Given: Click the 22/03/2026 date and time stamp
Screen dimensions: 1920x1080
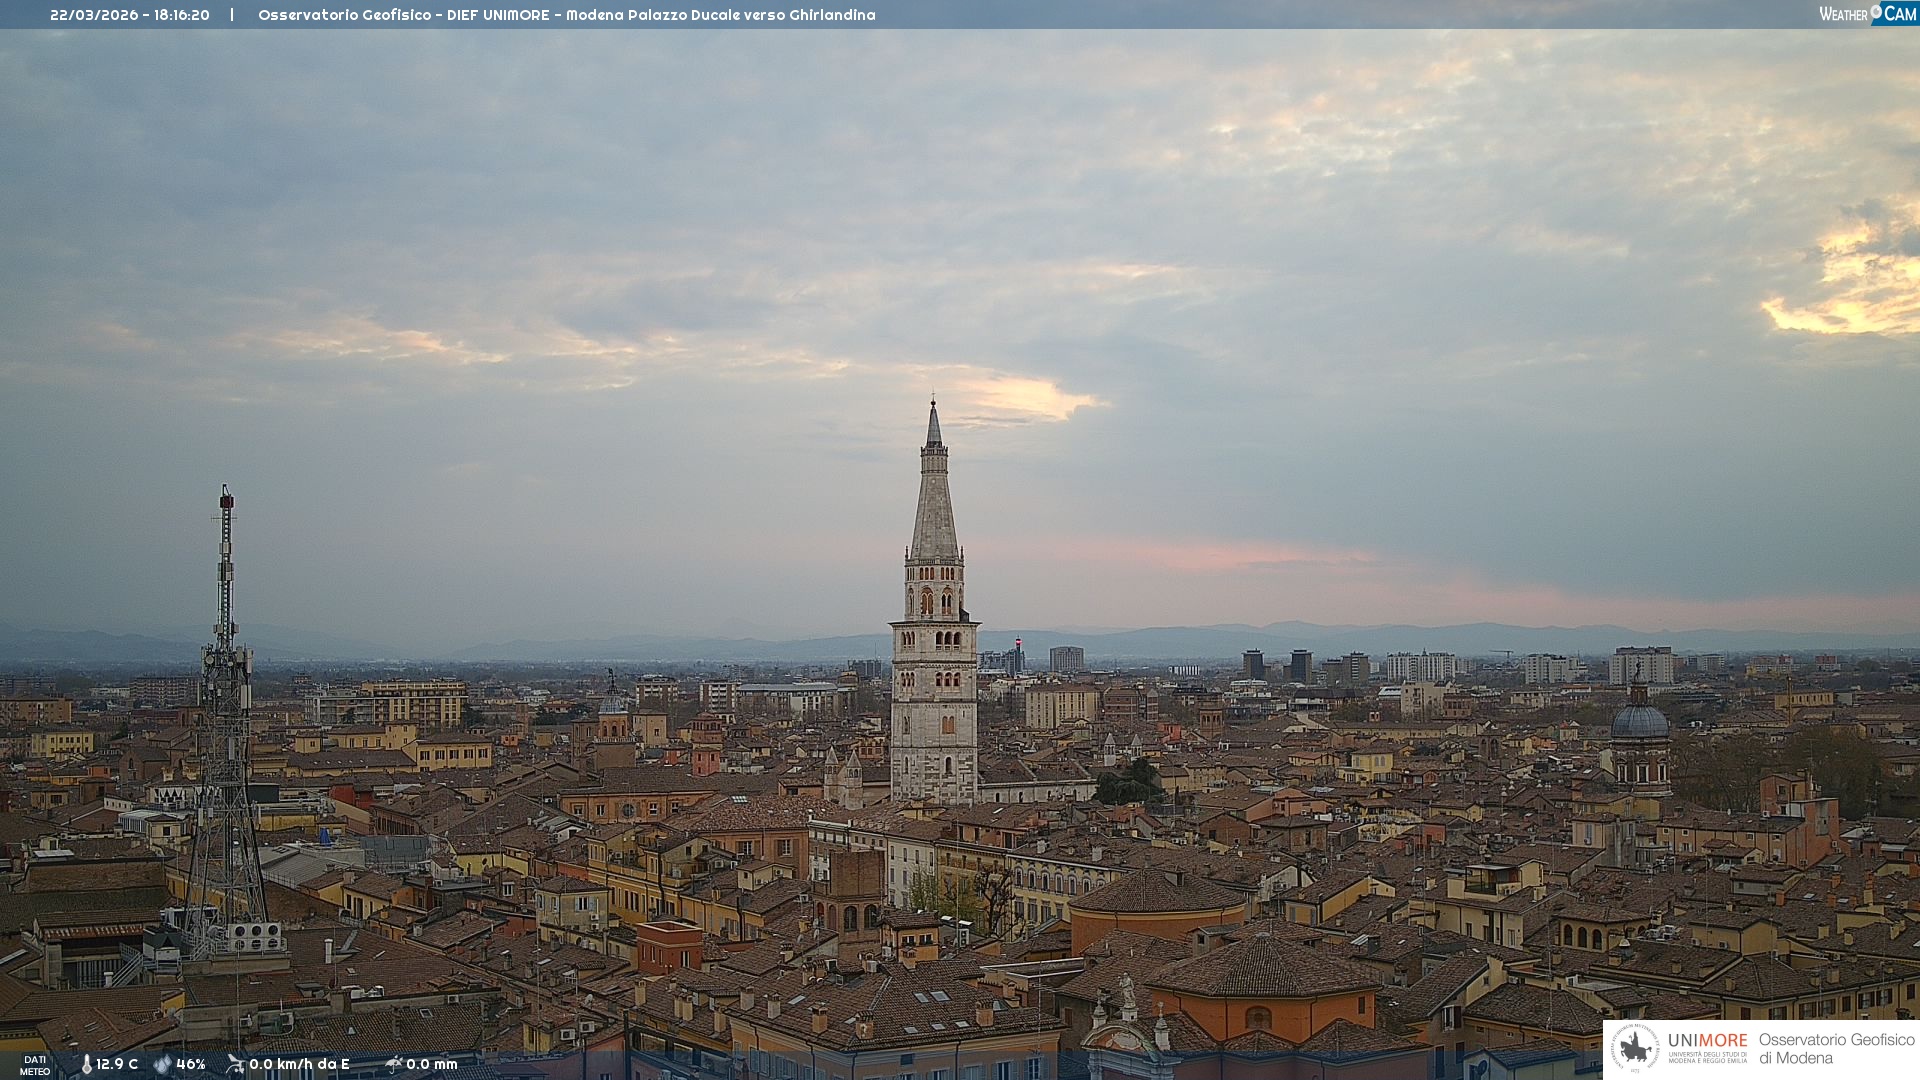Looking at the screenshot, I should 130,15.
